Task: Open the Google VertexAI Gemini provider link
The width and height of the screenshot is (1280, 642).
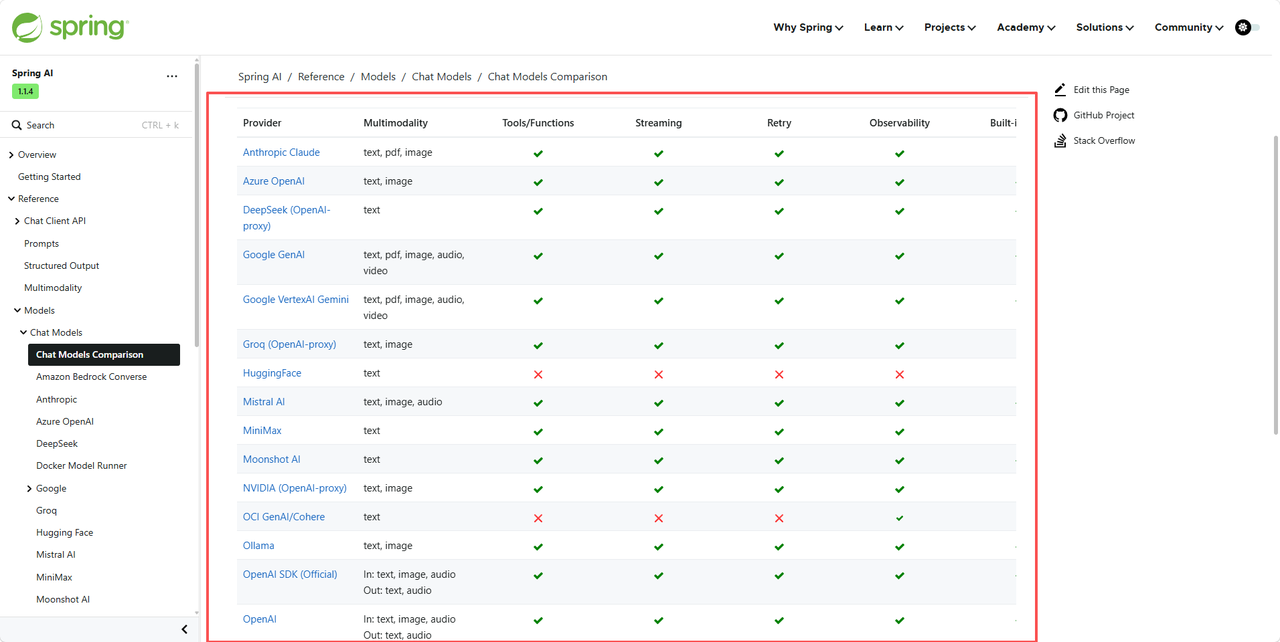Action: [296, 300]
